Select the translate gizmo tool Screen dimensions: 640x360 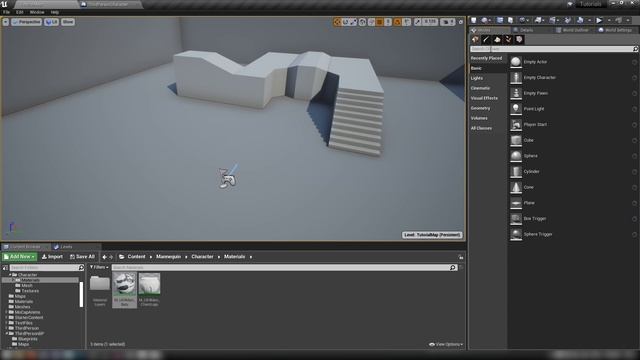tap(337, 22)
